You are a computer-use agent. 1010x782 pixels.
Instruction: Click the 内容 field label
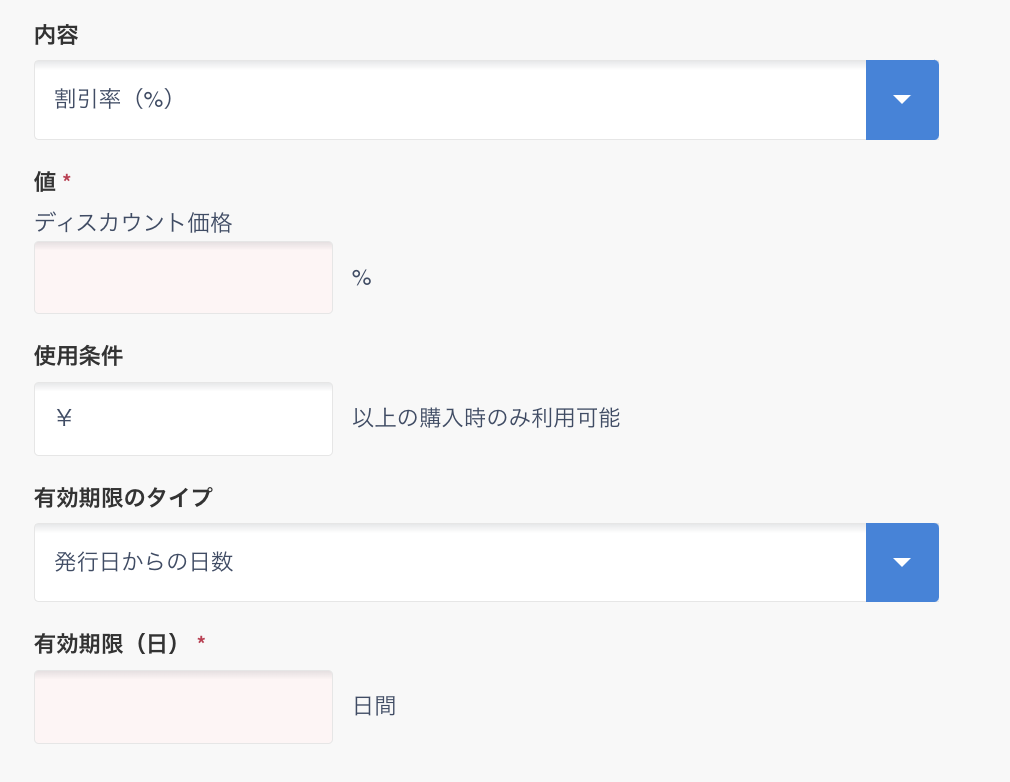(56, 36)
